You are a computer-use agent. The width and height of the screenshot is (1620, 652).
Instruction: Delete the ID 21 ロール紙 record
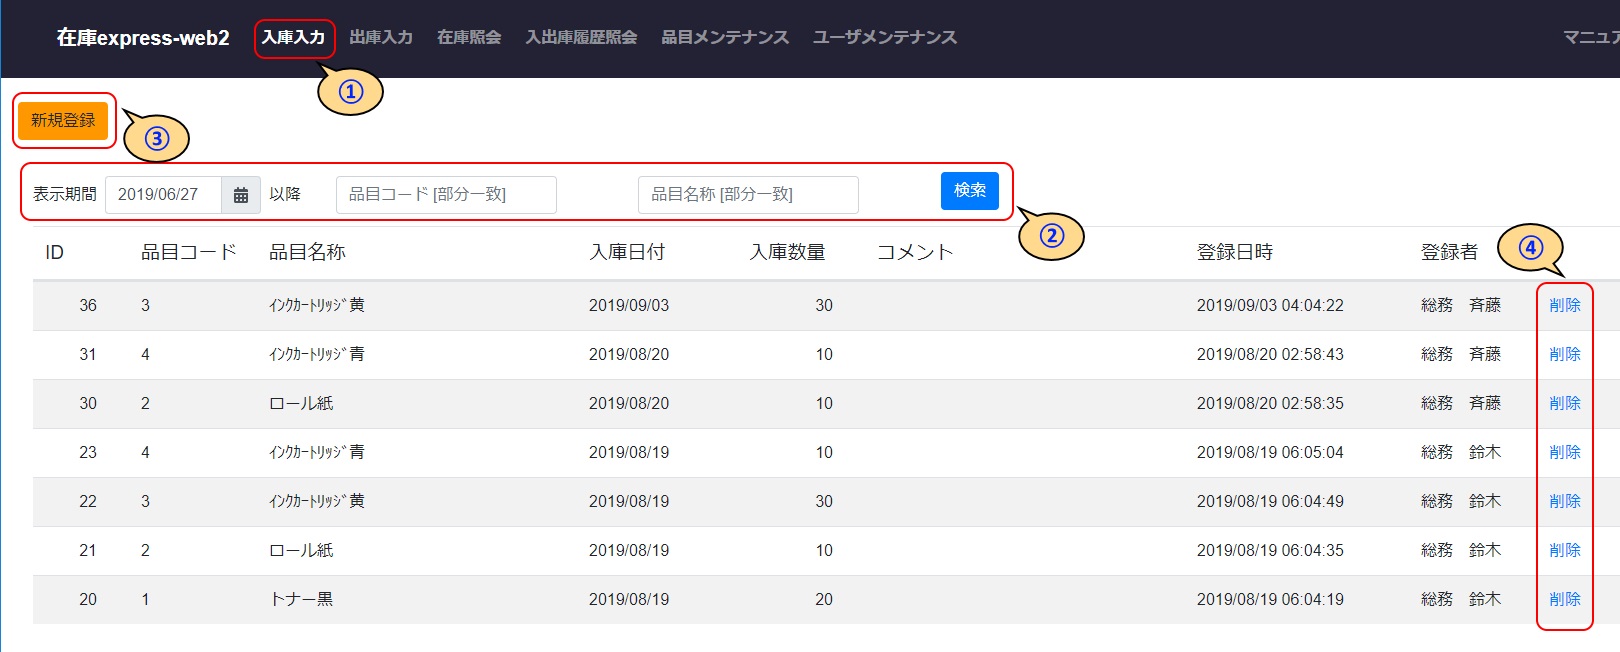click(x=1564, y=550)
